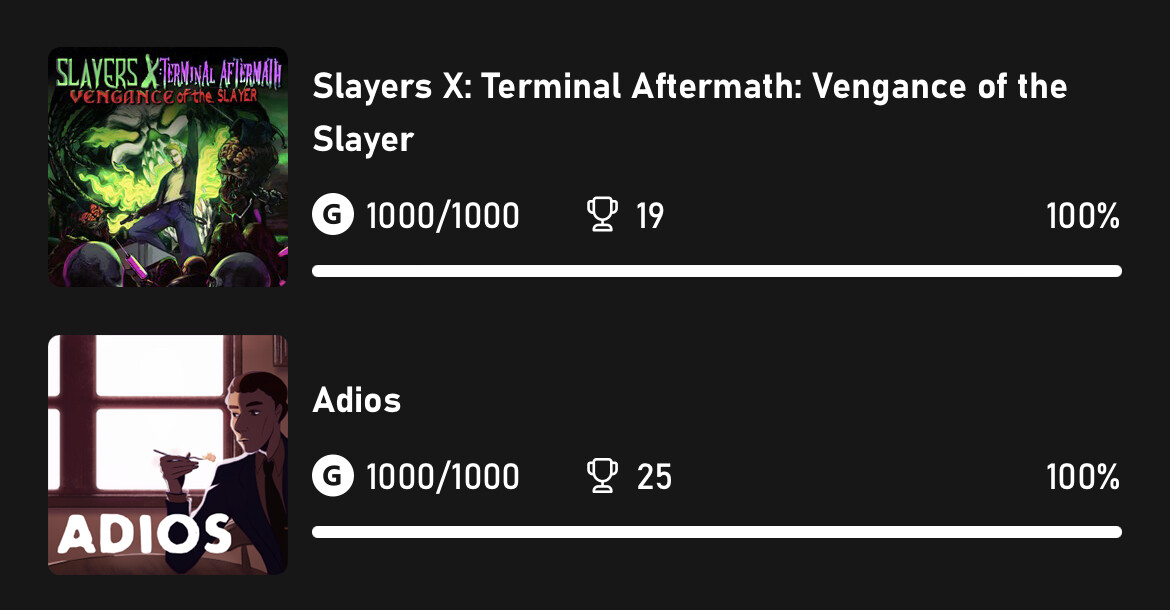Click the Gamerscore G icon for Adios
The width and height of the screenshot is (1170, 610).
pyautogui.click(x=333, y=476)
